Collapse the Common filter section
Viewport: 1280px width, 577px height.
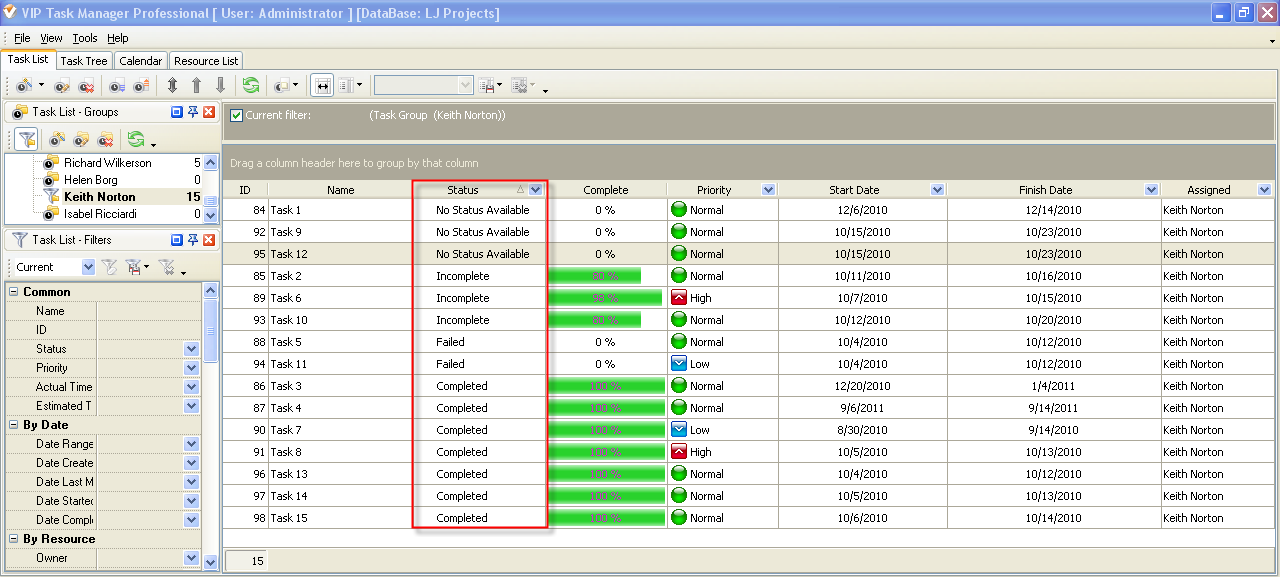pyautogui.click(x=14, y=292)
